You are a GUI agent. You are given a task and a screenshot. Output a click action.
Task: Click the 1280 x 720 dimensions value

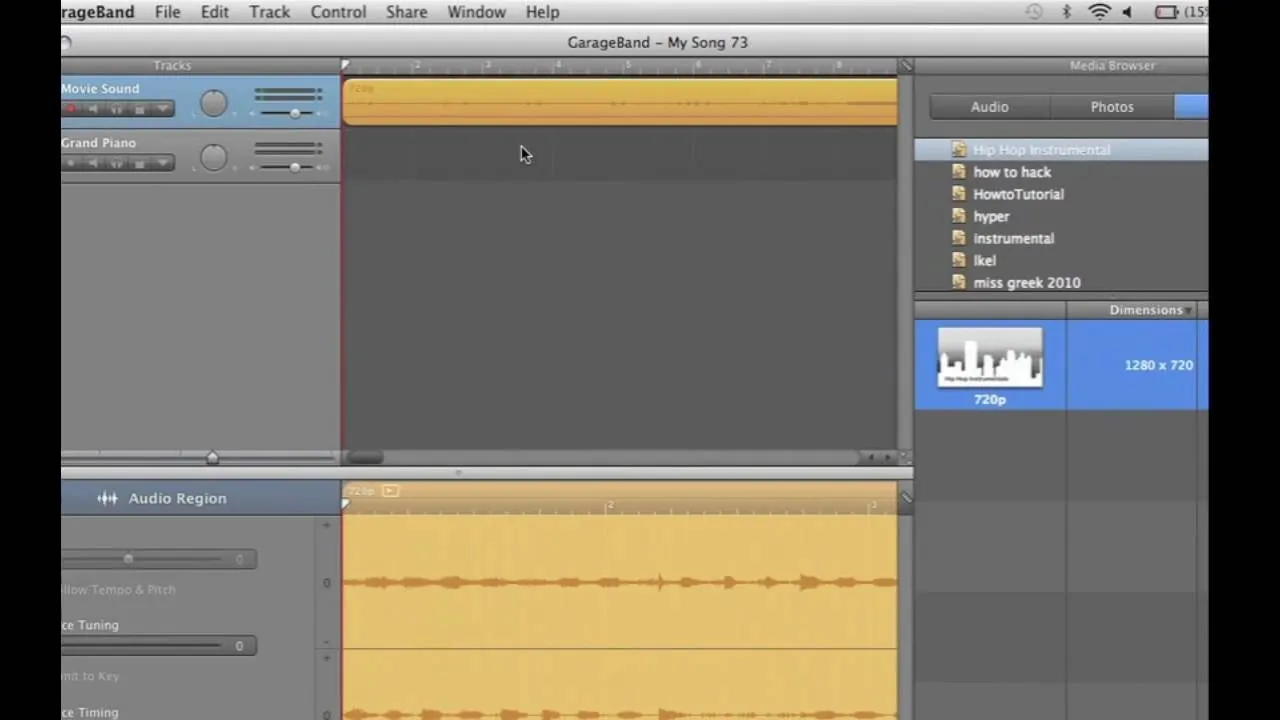1158,365
